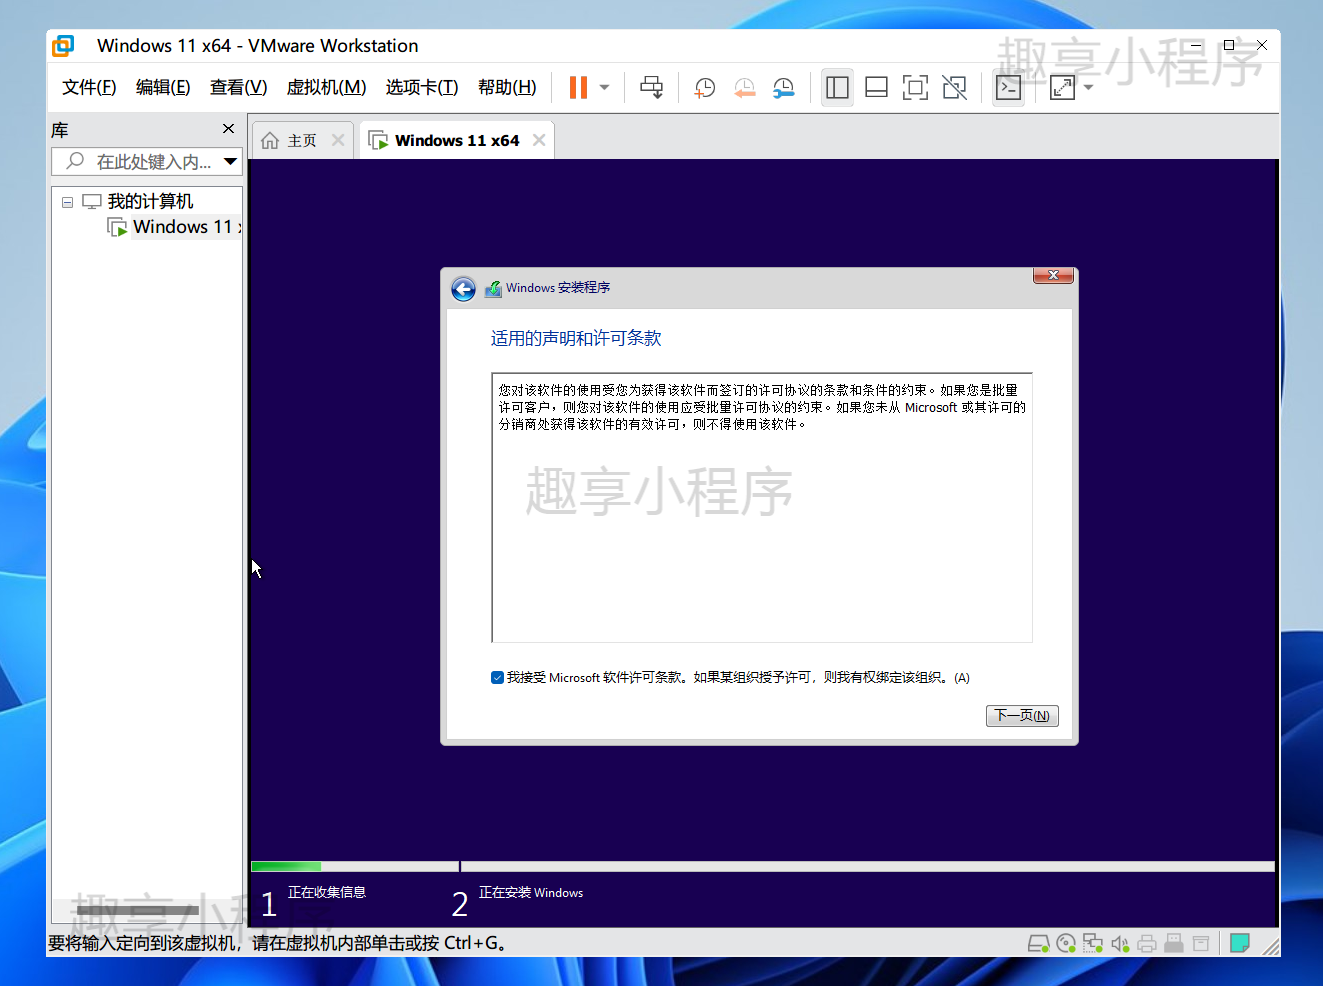Go back using the setup blue arrow
This screenshot has height=986, width=1323.
tap(463, 290)
